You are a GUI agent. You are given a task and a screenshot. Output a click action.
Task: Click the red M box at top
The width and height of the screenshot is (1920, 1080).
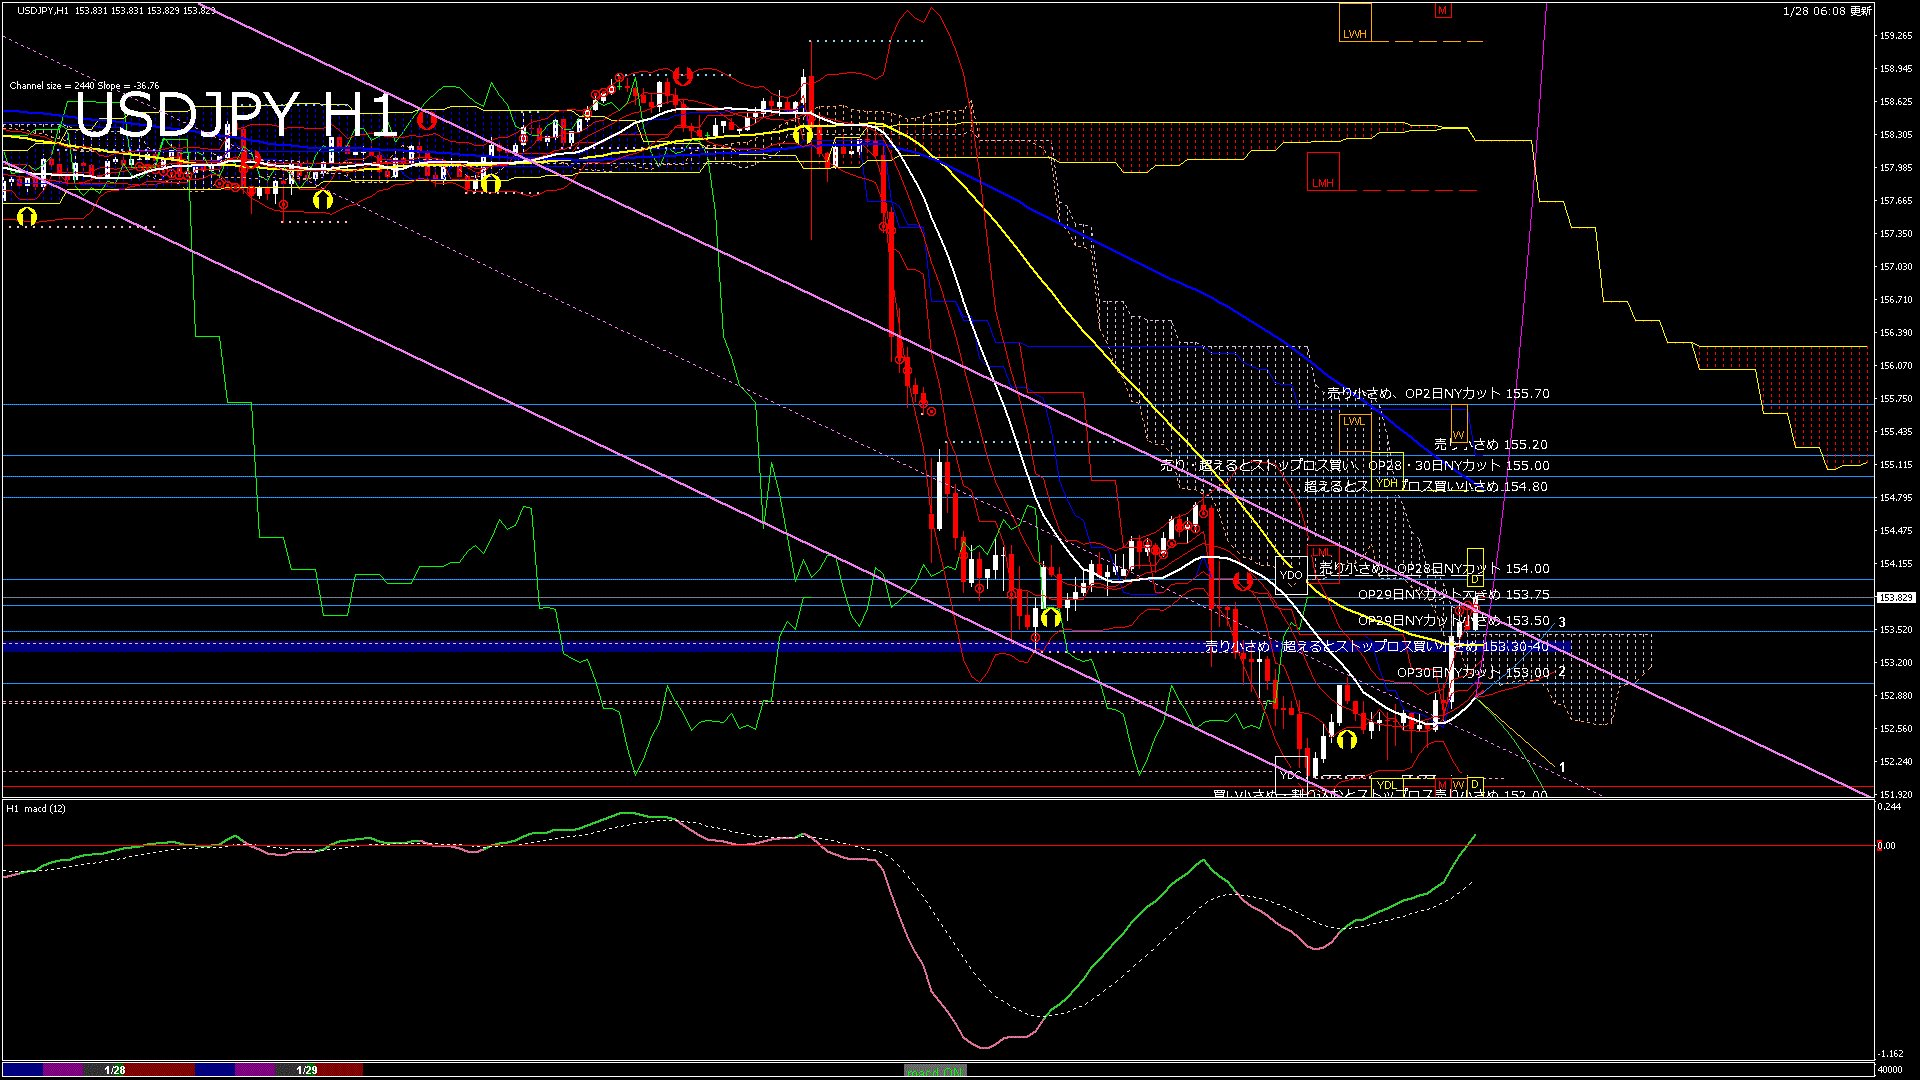click(x=1442, y=11)
